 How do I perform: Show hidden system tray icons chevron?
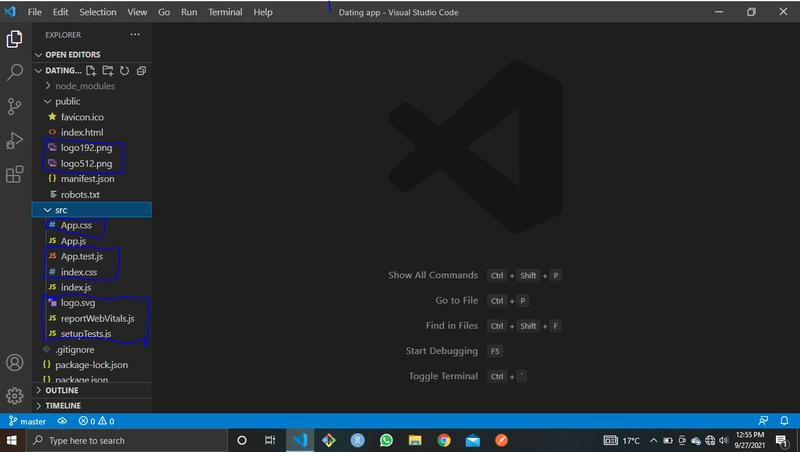coord(653,440)
